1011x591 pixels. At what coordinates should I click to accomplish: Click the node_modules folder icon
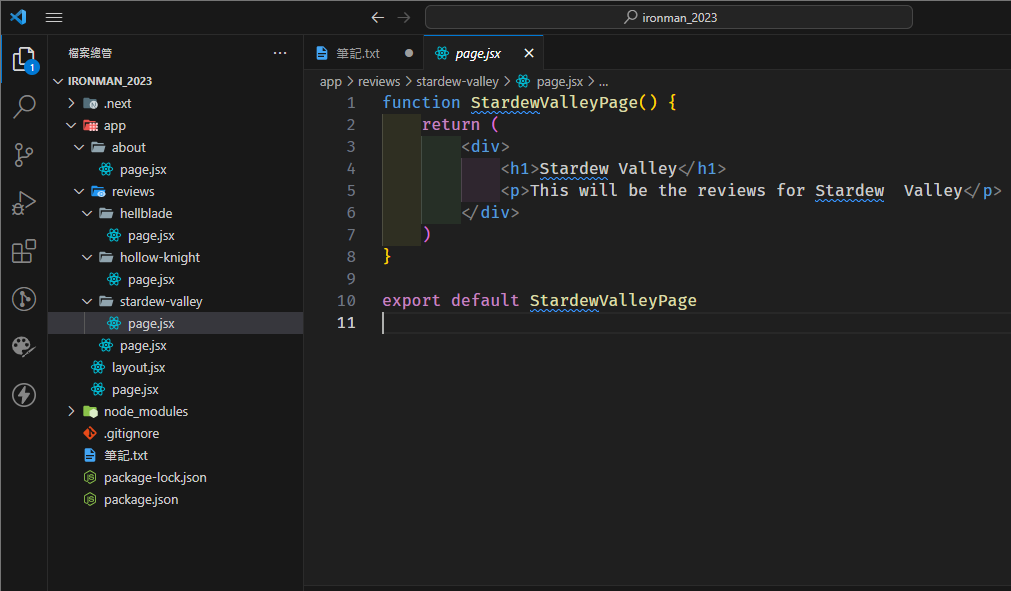click(x=90, y=411)
